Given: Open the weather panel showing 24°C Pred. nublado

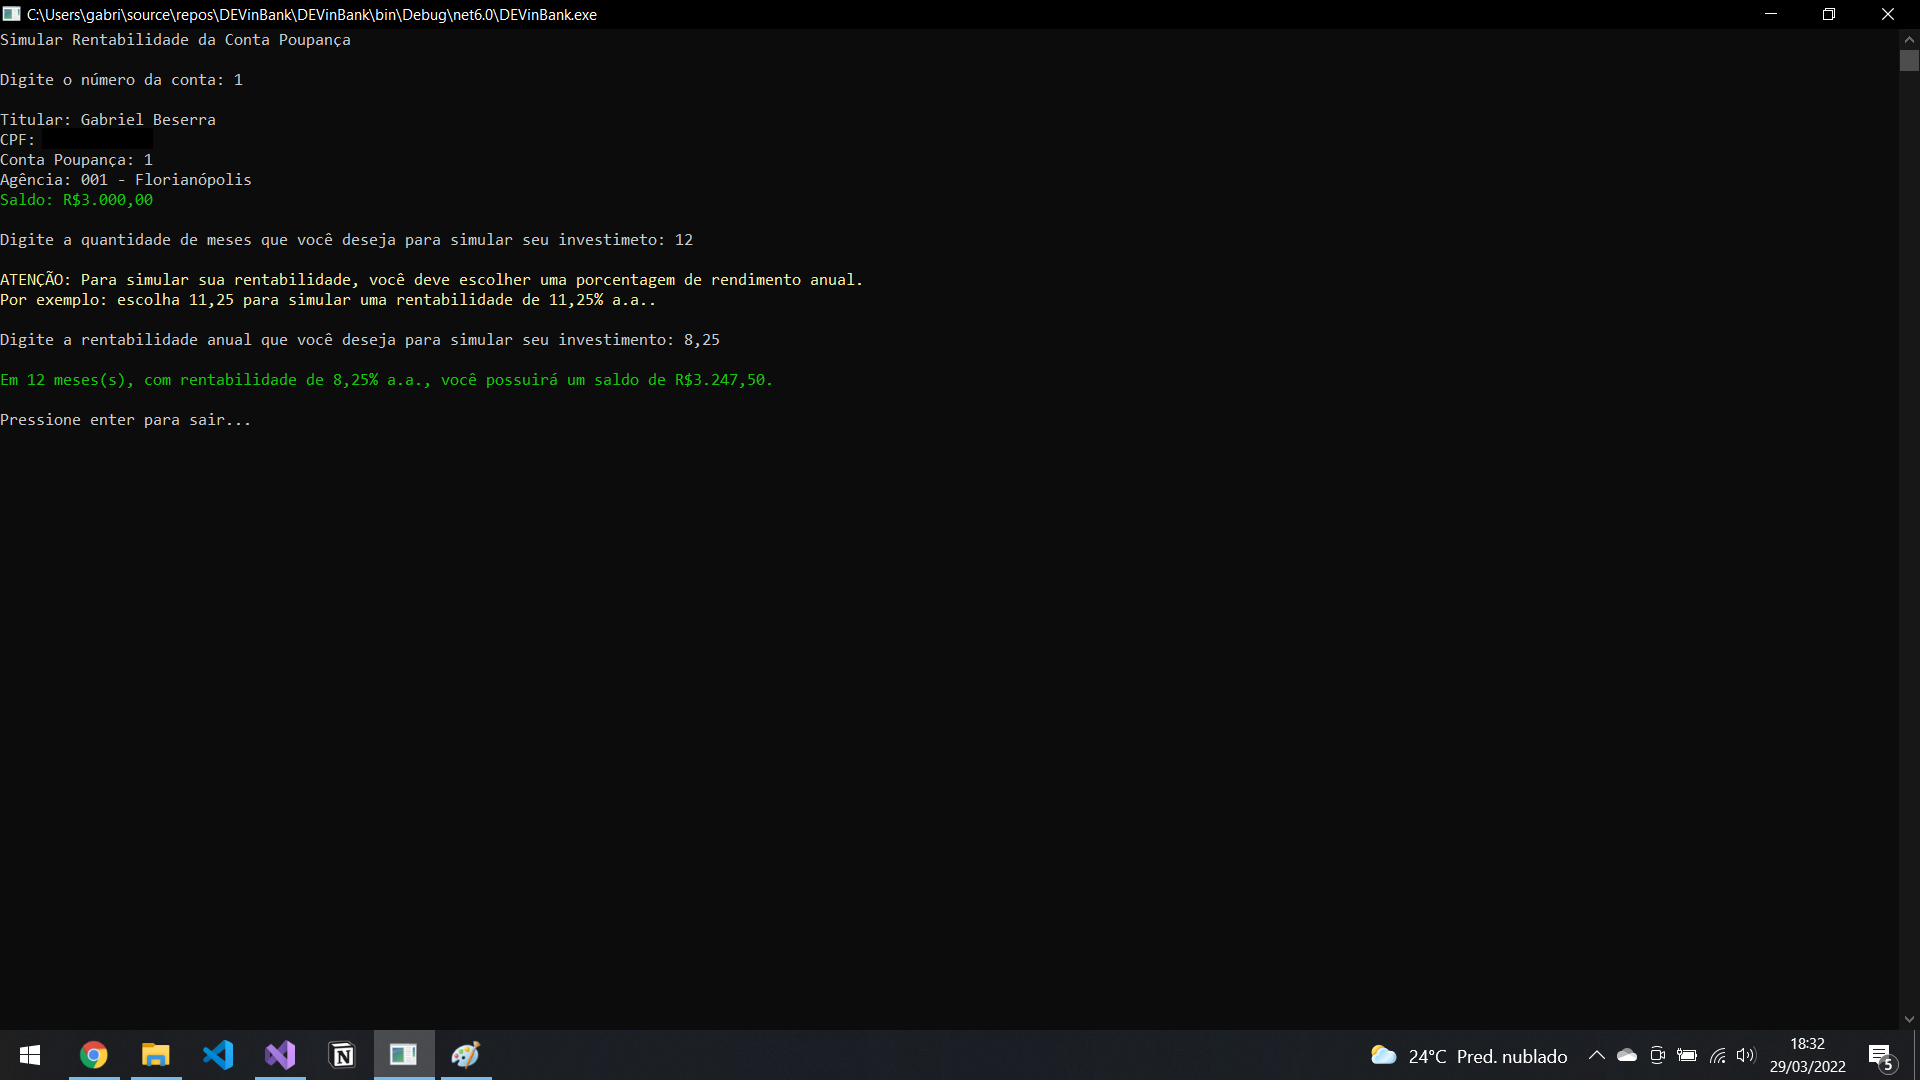Looking at the screenshot, I should pos(1465,1055).
